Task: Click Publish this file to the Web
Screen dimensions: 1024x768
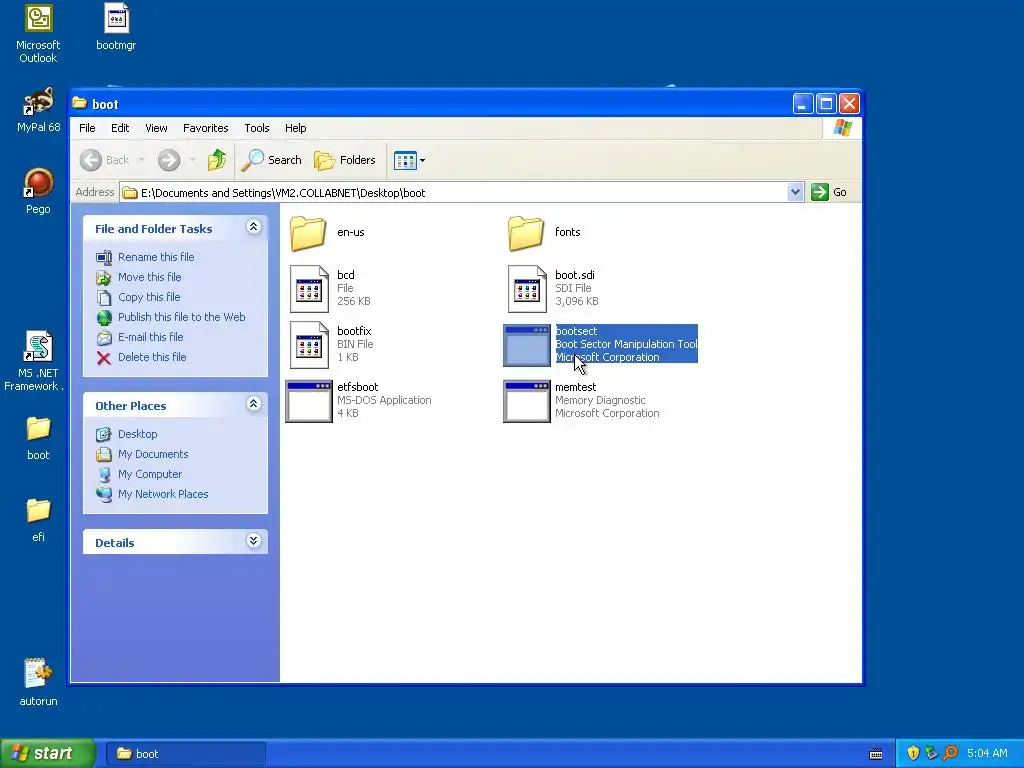Action: [x=182, y=317]
